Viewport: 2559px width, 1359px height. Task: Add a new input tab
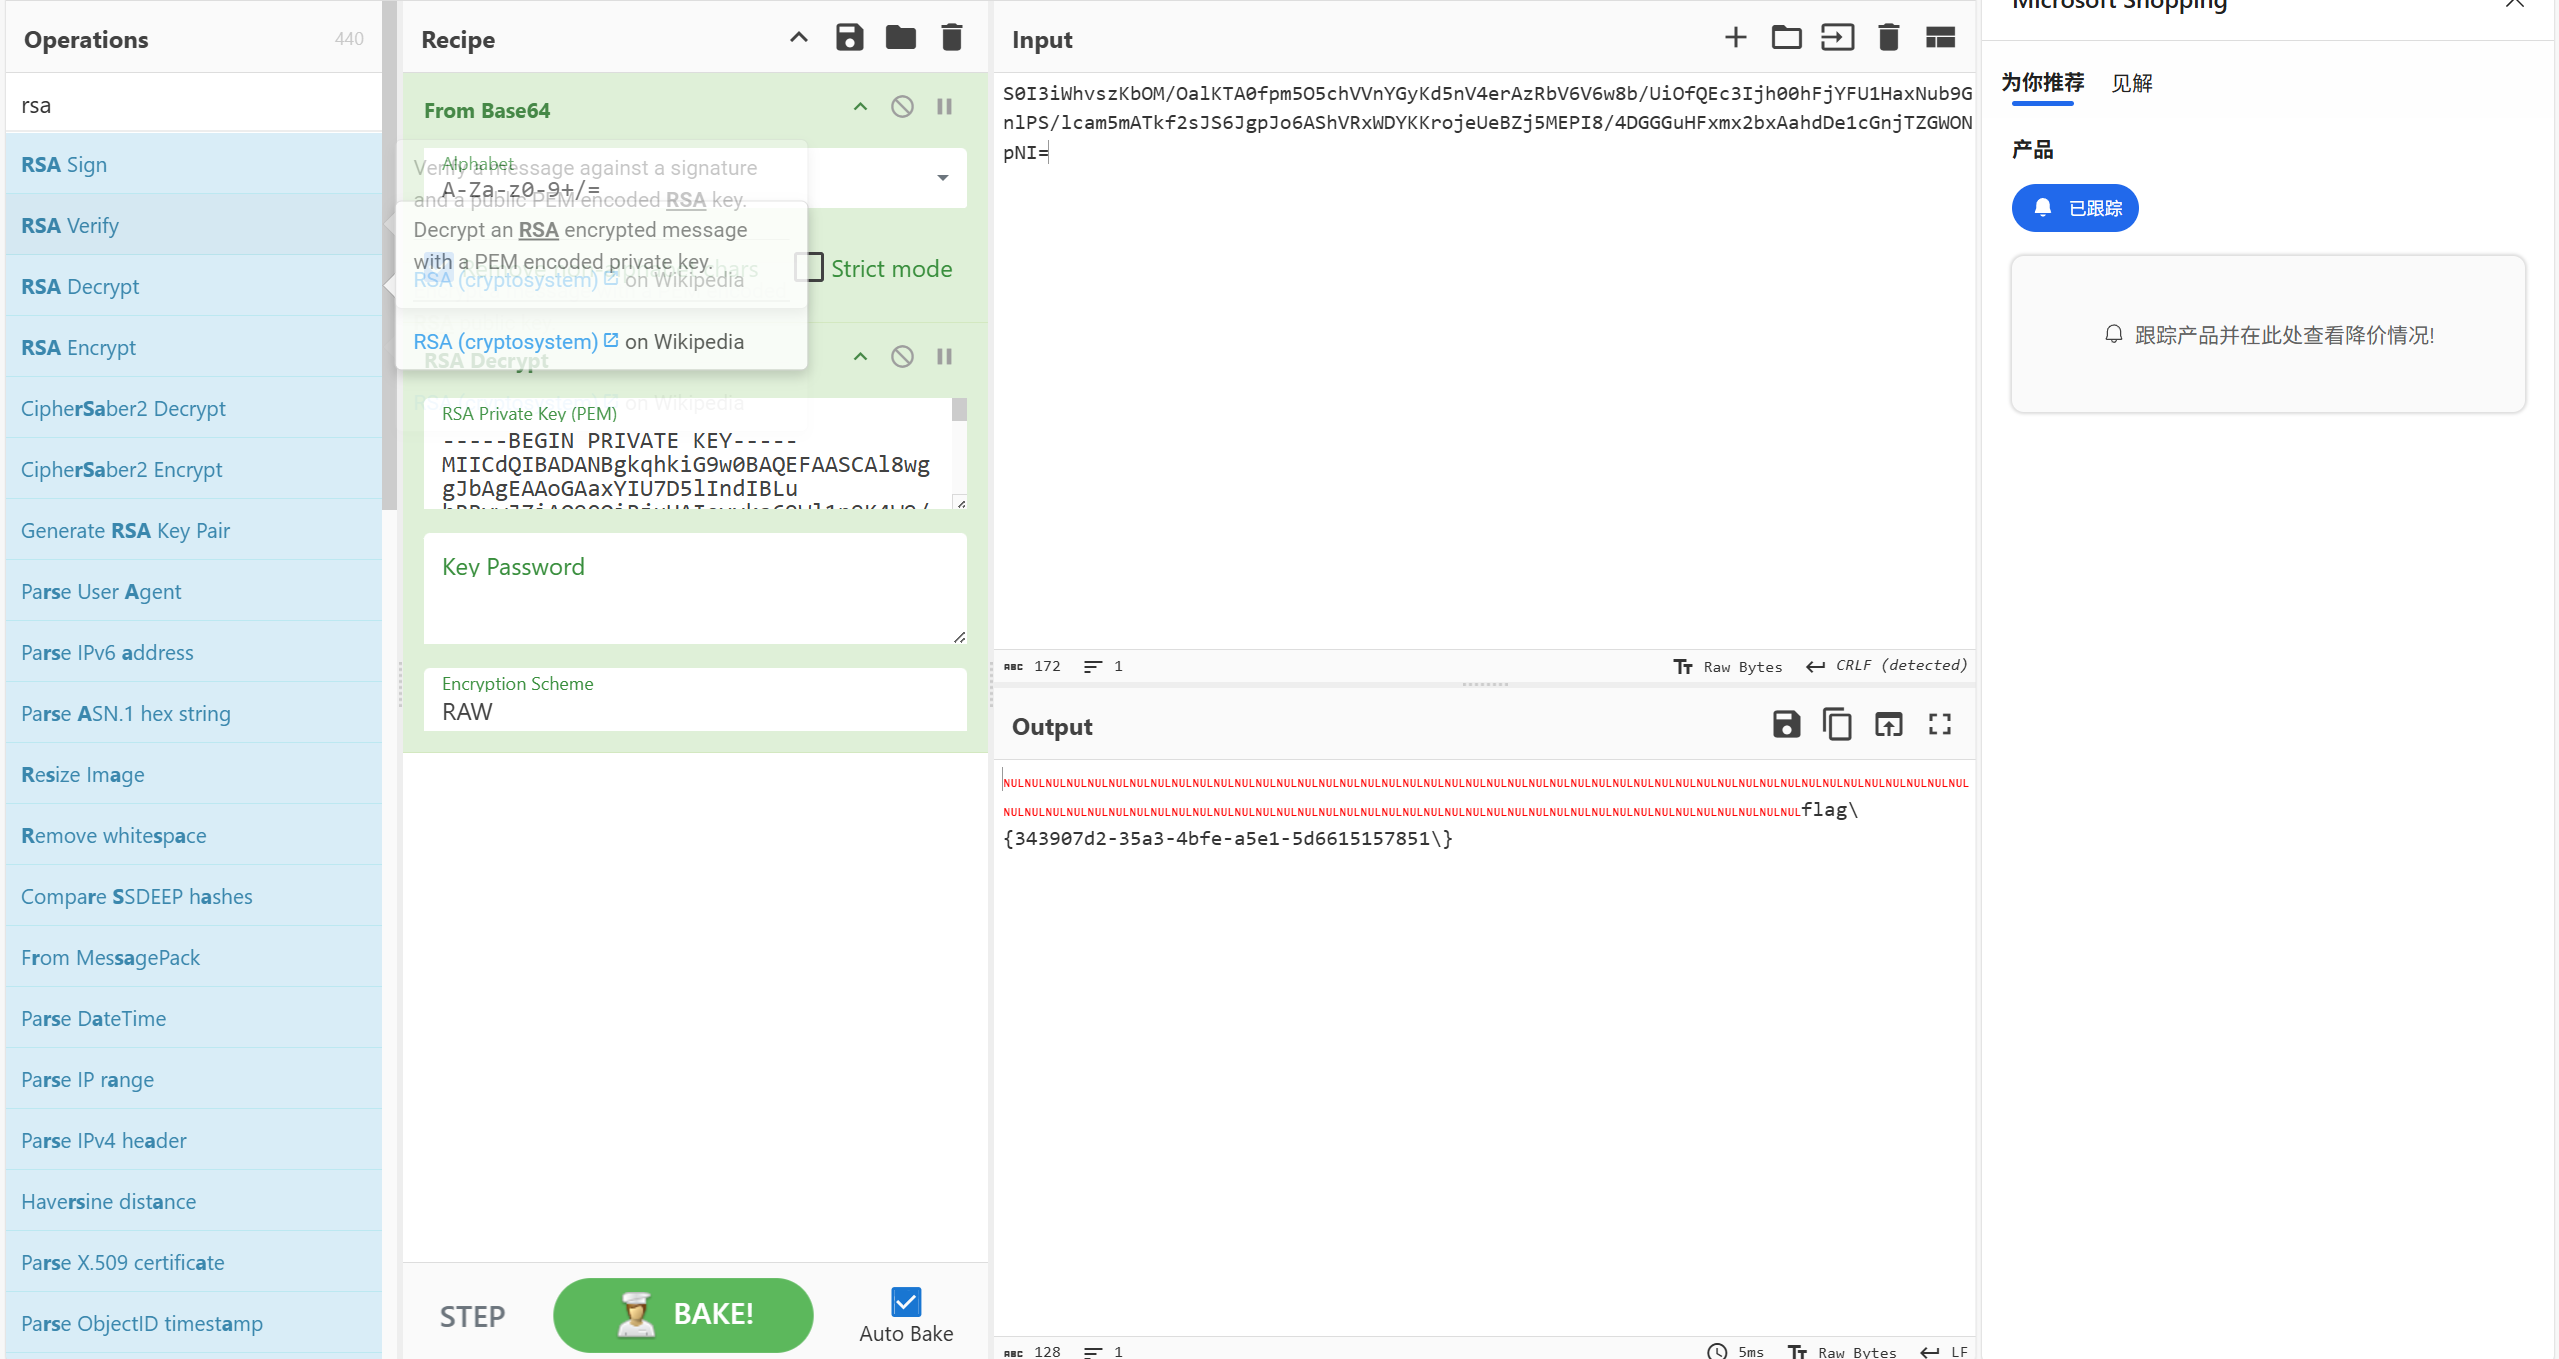[1735, 38]
